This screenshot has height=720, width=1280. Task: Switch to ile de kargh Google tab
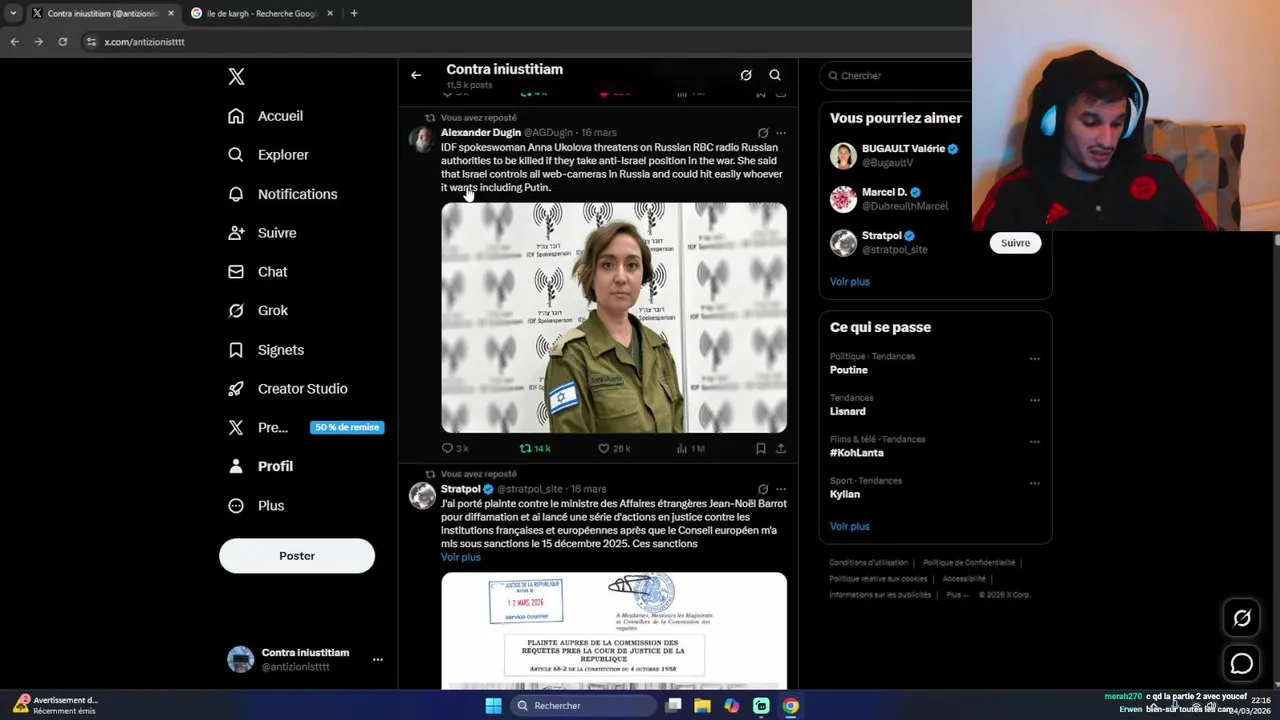click(262, 13)
